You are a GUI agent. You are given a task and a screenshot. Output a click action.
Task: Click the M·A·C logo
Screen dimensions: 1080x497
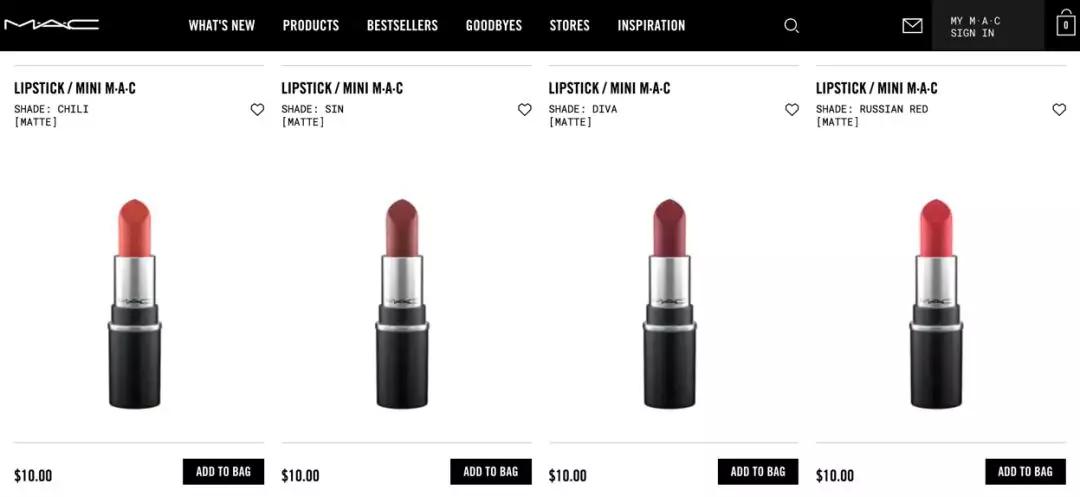pos(52,25)
